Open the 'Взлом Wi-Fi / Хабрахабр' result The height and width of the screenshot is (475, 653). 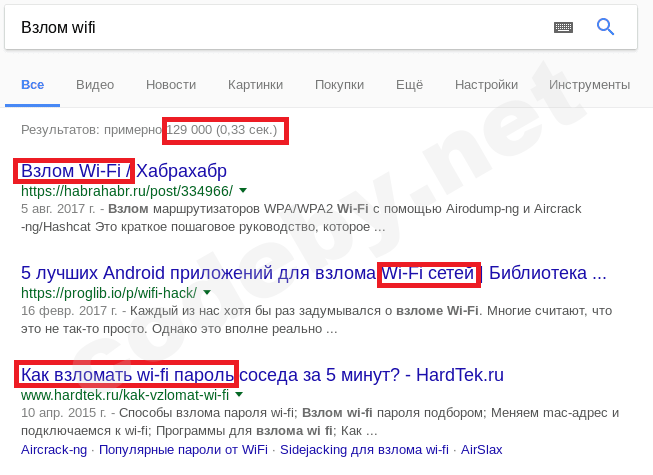(124, 171)
